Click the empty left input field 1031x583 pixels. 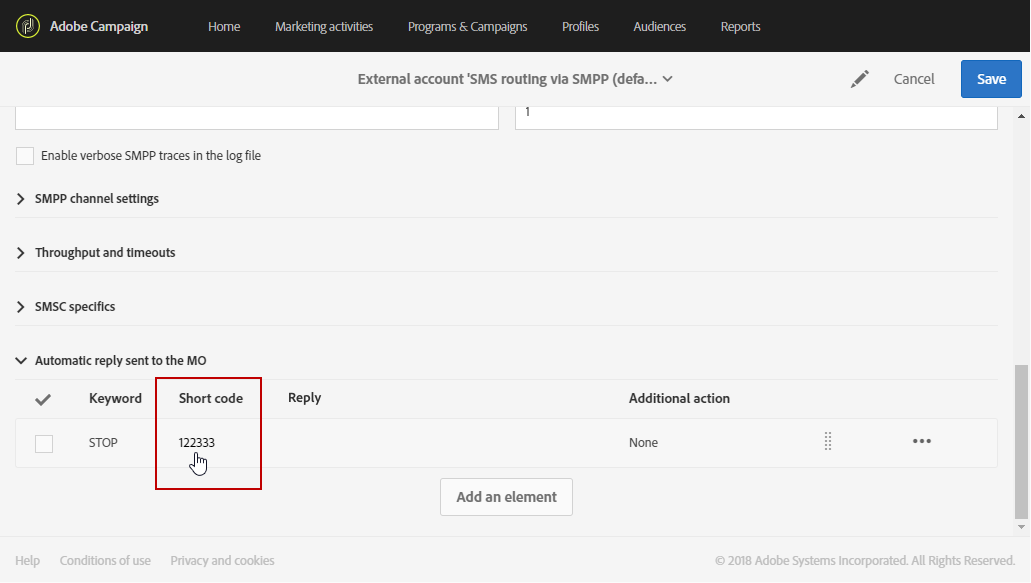[x=257, y=118]
